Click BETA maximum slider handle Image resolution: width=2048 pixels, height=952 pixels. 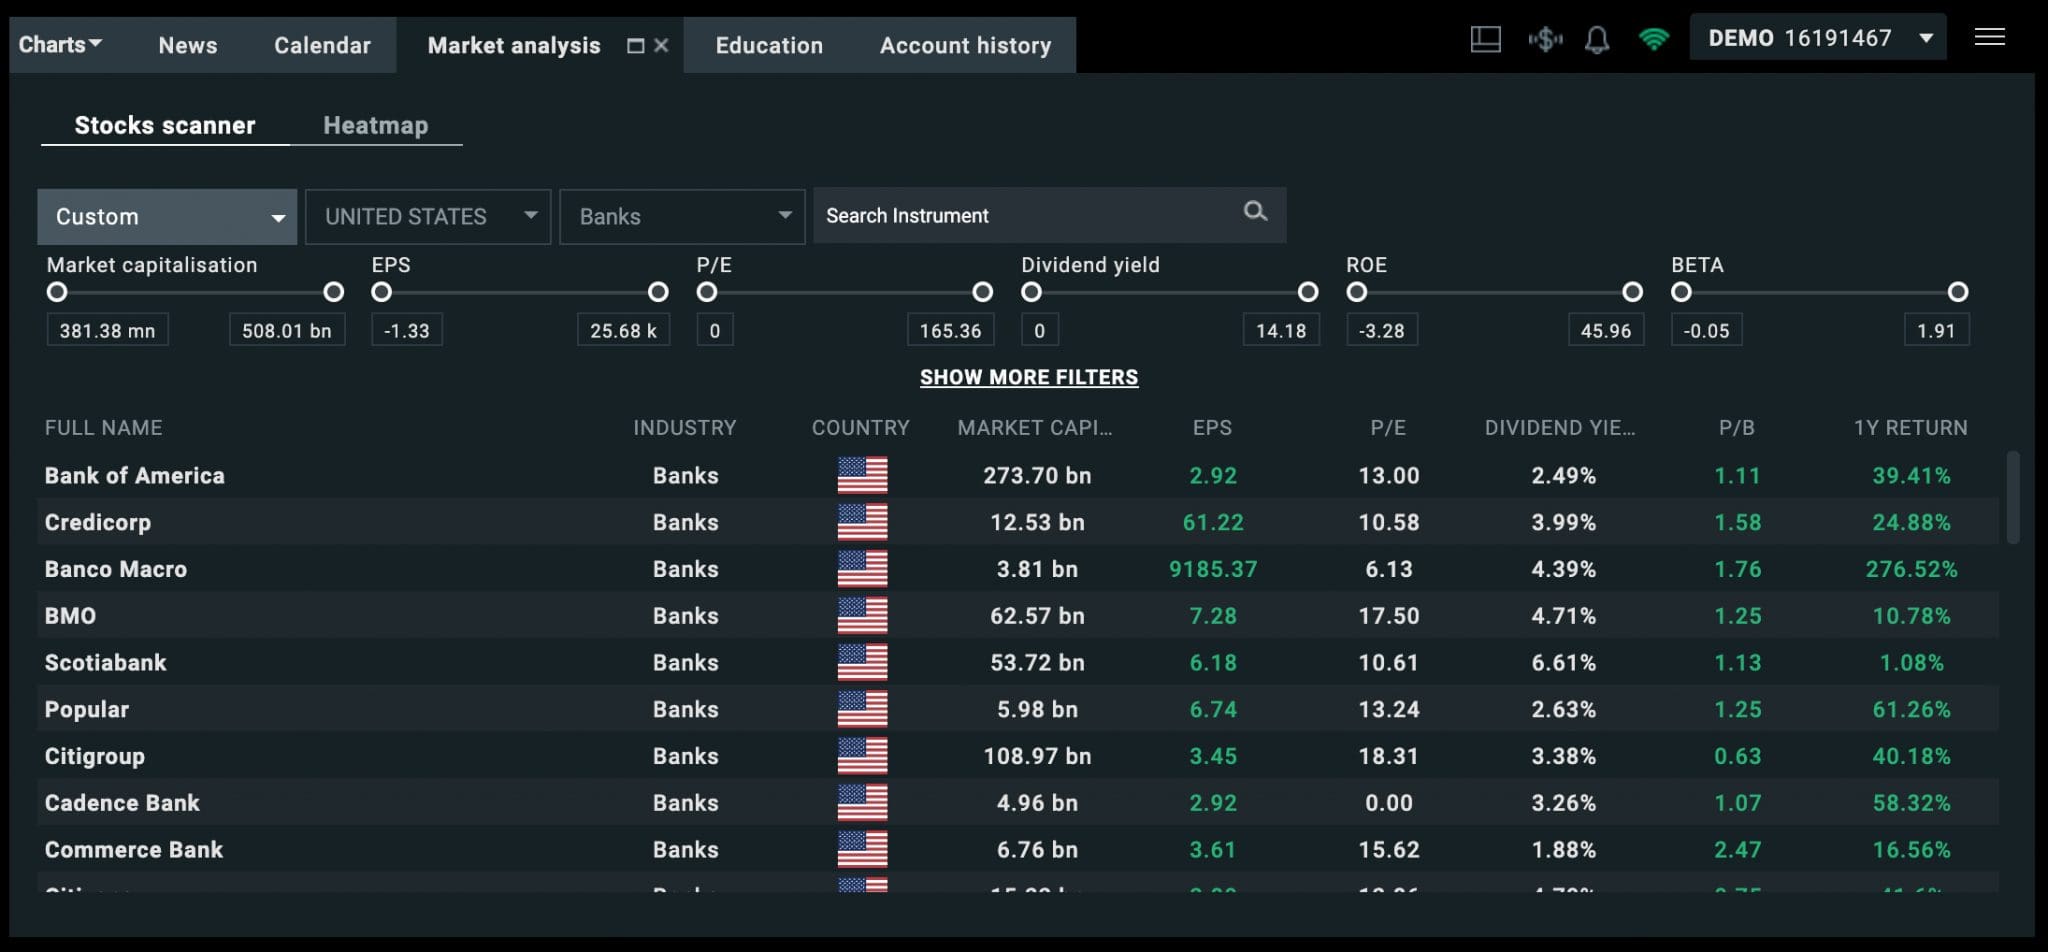point(1958,292)
